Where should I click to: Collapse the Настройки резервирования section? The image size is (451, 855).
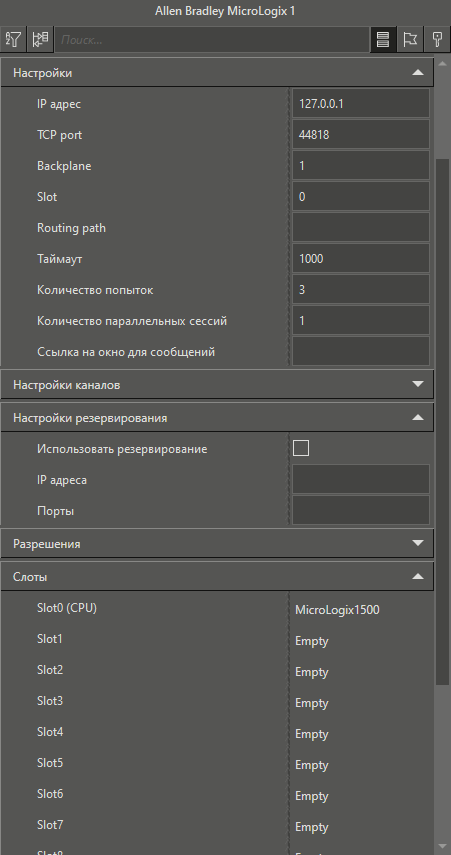pos(418,418)
